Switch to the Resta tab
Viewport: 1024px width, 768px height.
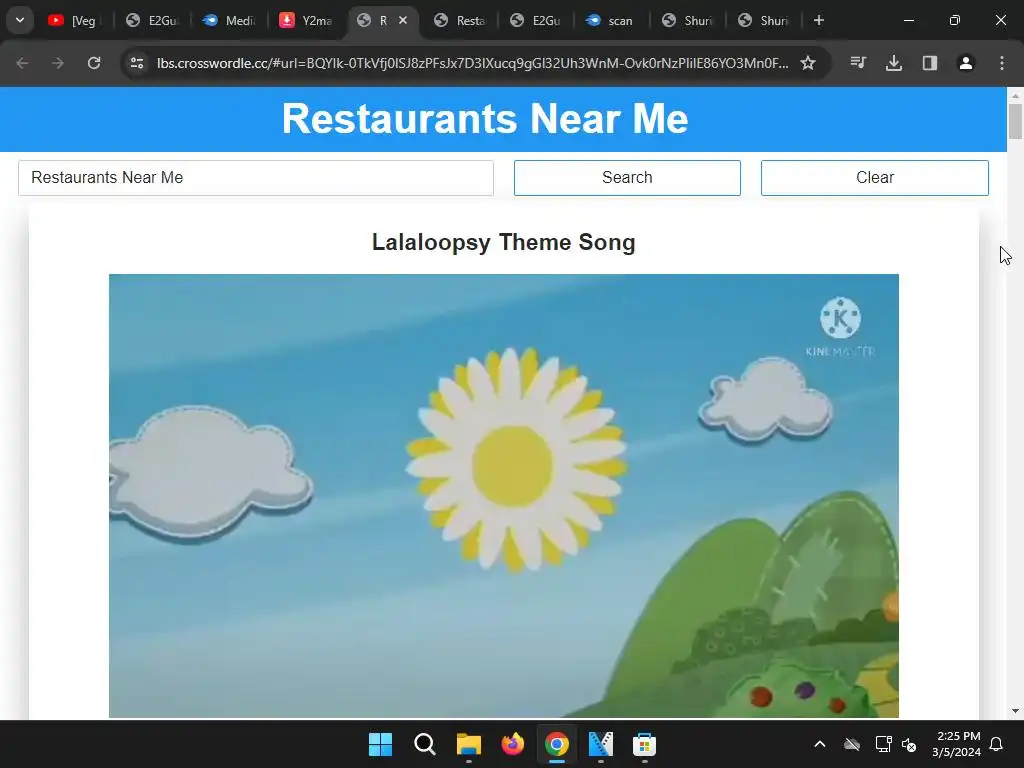coord(460,20)
